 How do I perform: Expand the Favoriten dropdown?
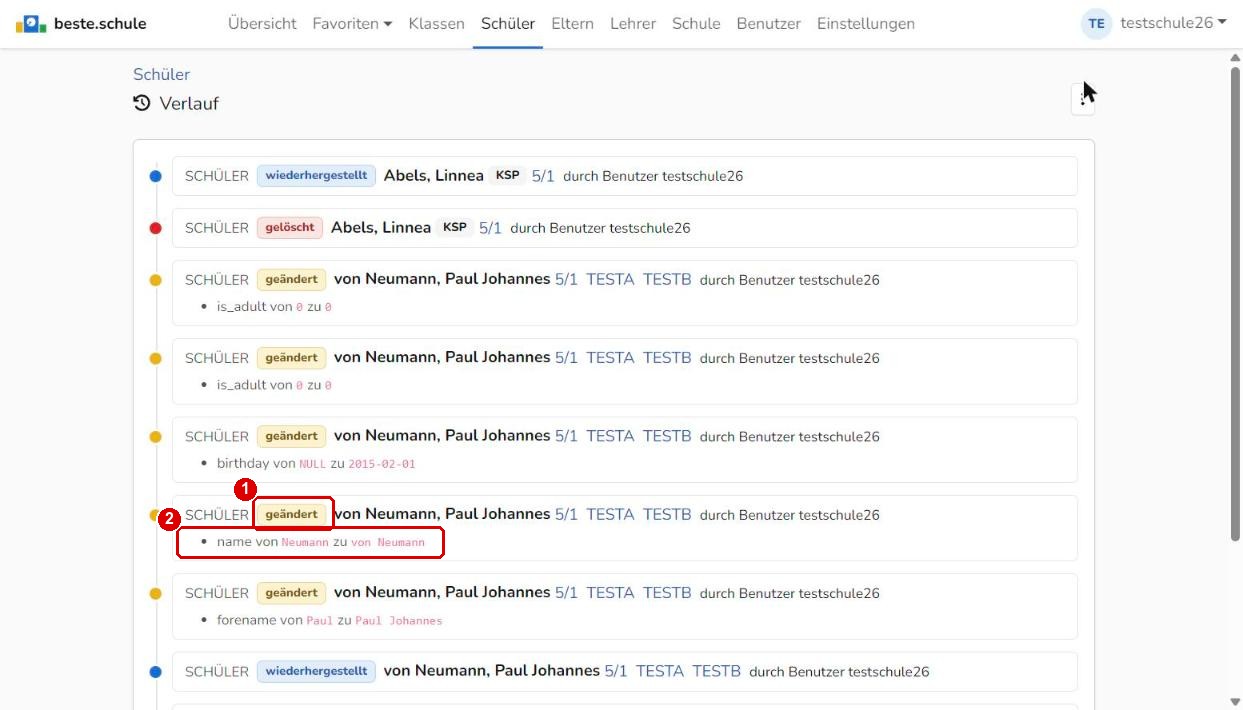[352, 23]
